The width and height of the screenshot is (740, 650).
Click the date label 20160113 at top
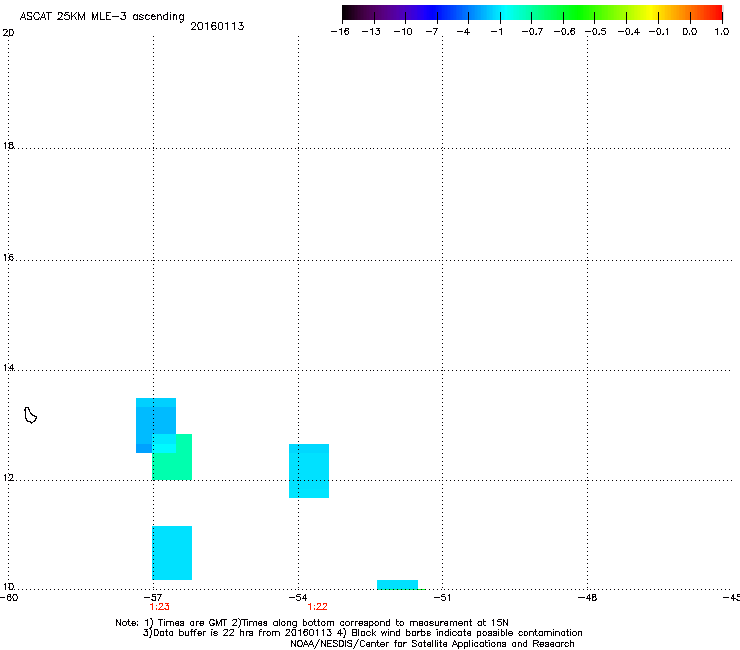(217, 26)
